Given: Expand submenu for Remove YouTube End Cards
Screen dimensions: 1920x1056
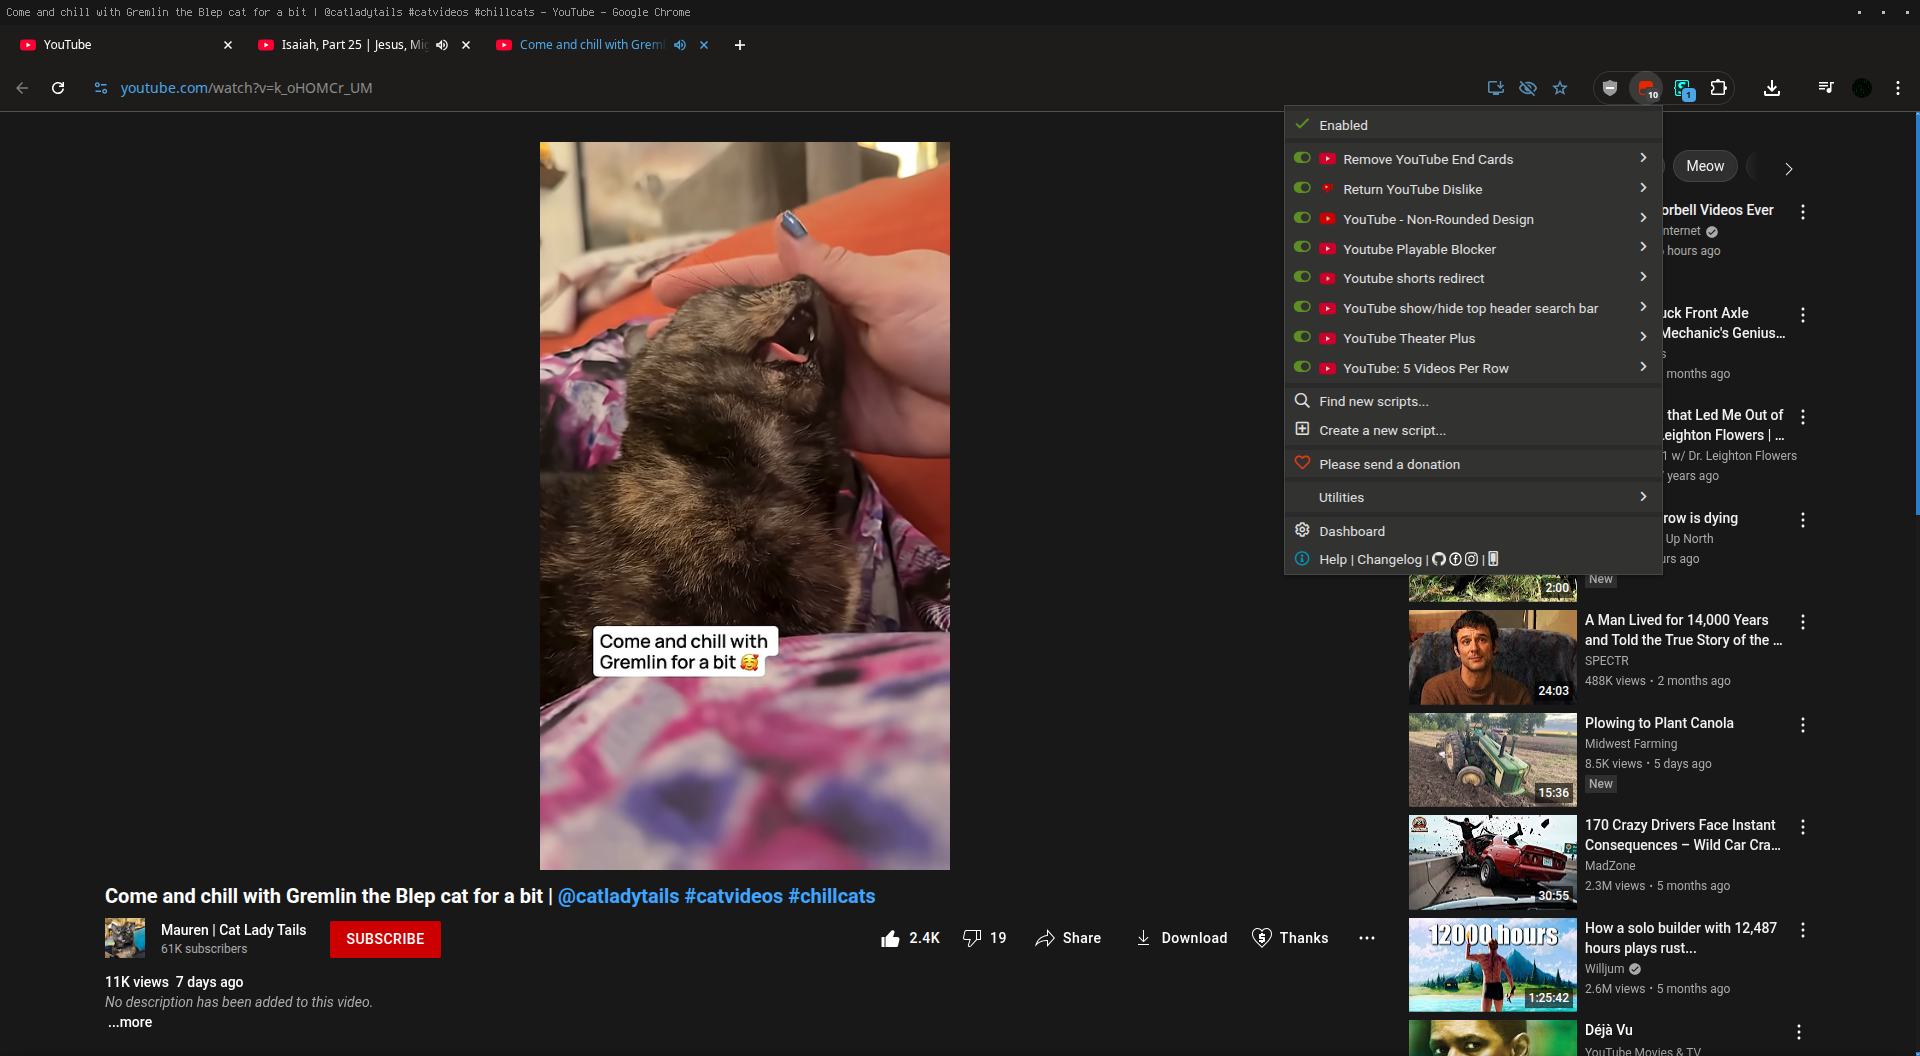Looking at the screenshot, I should click(1643, 158).
